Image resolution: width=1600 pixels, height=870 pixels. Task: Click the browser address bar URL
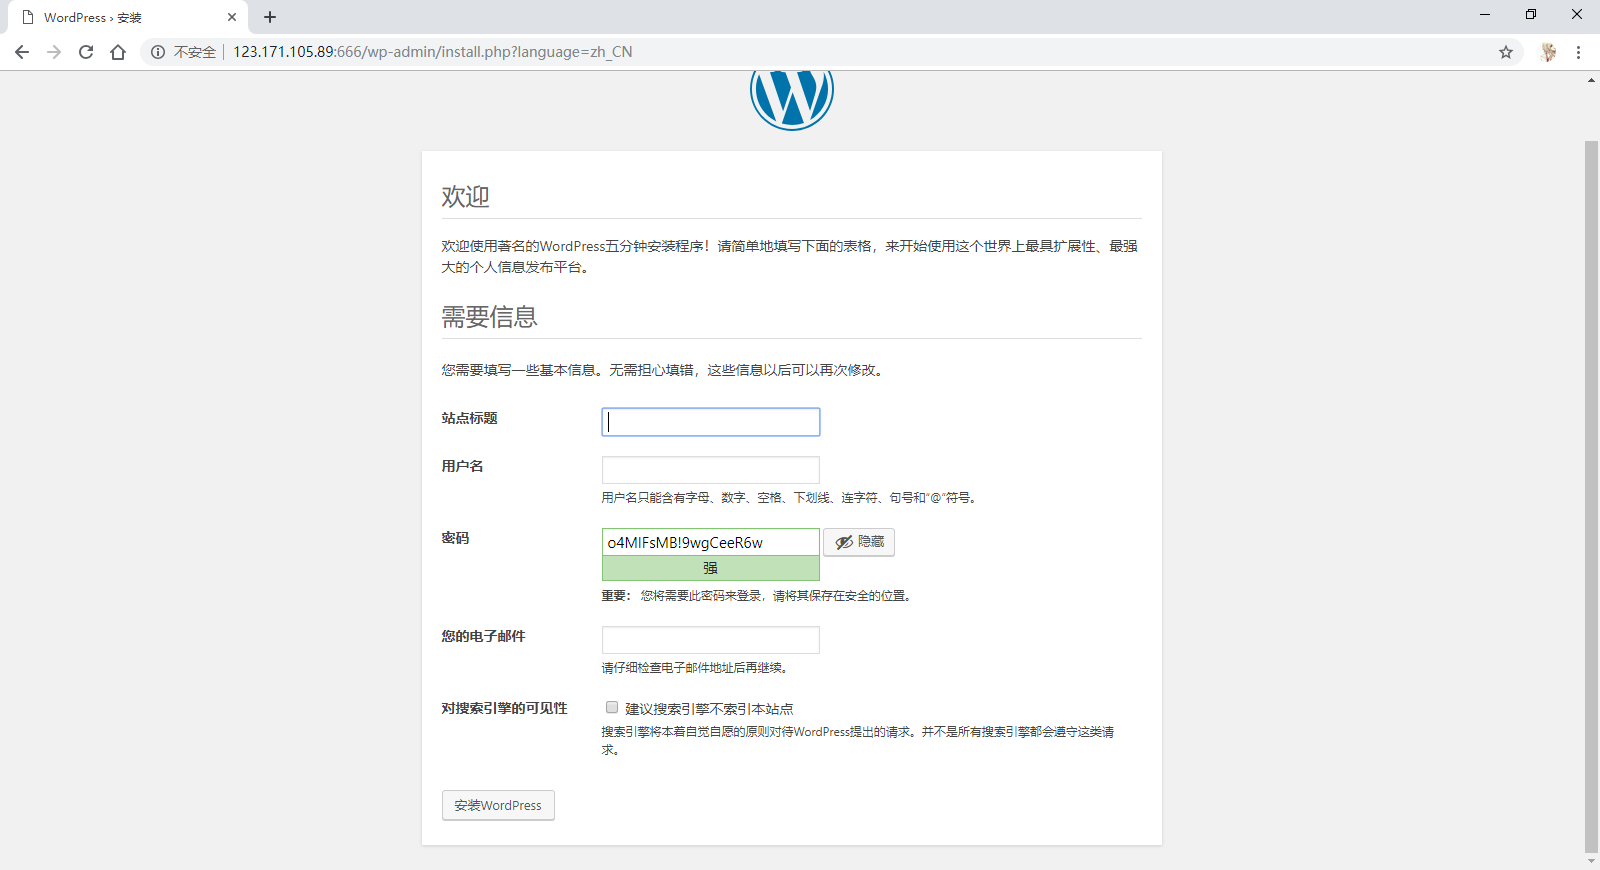point(432,52)
